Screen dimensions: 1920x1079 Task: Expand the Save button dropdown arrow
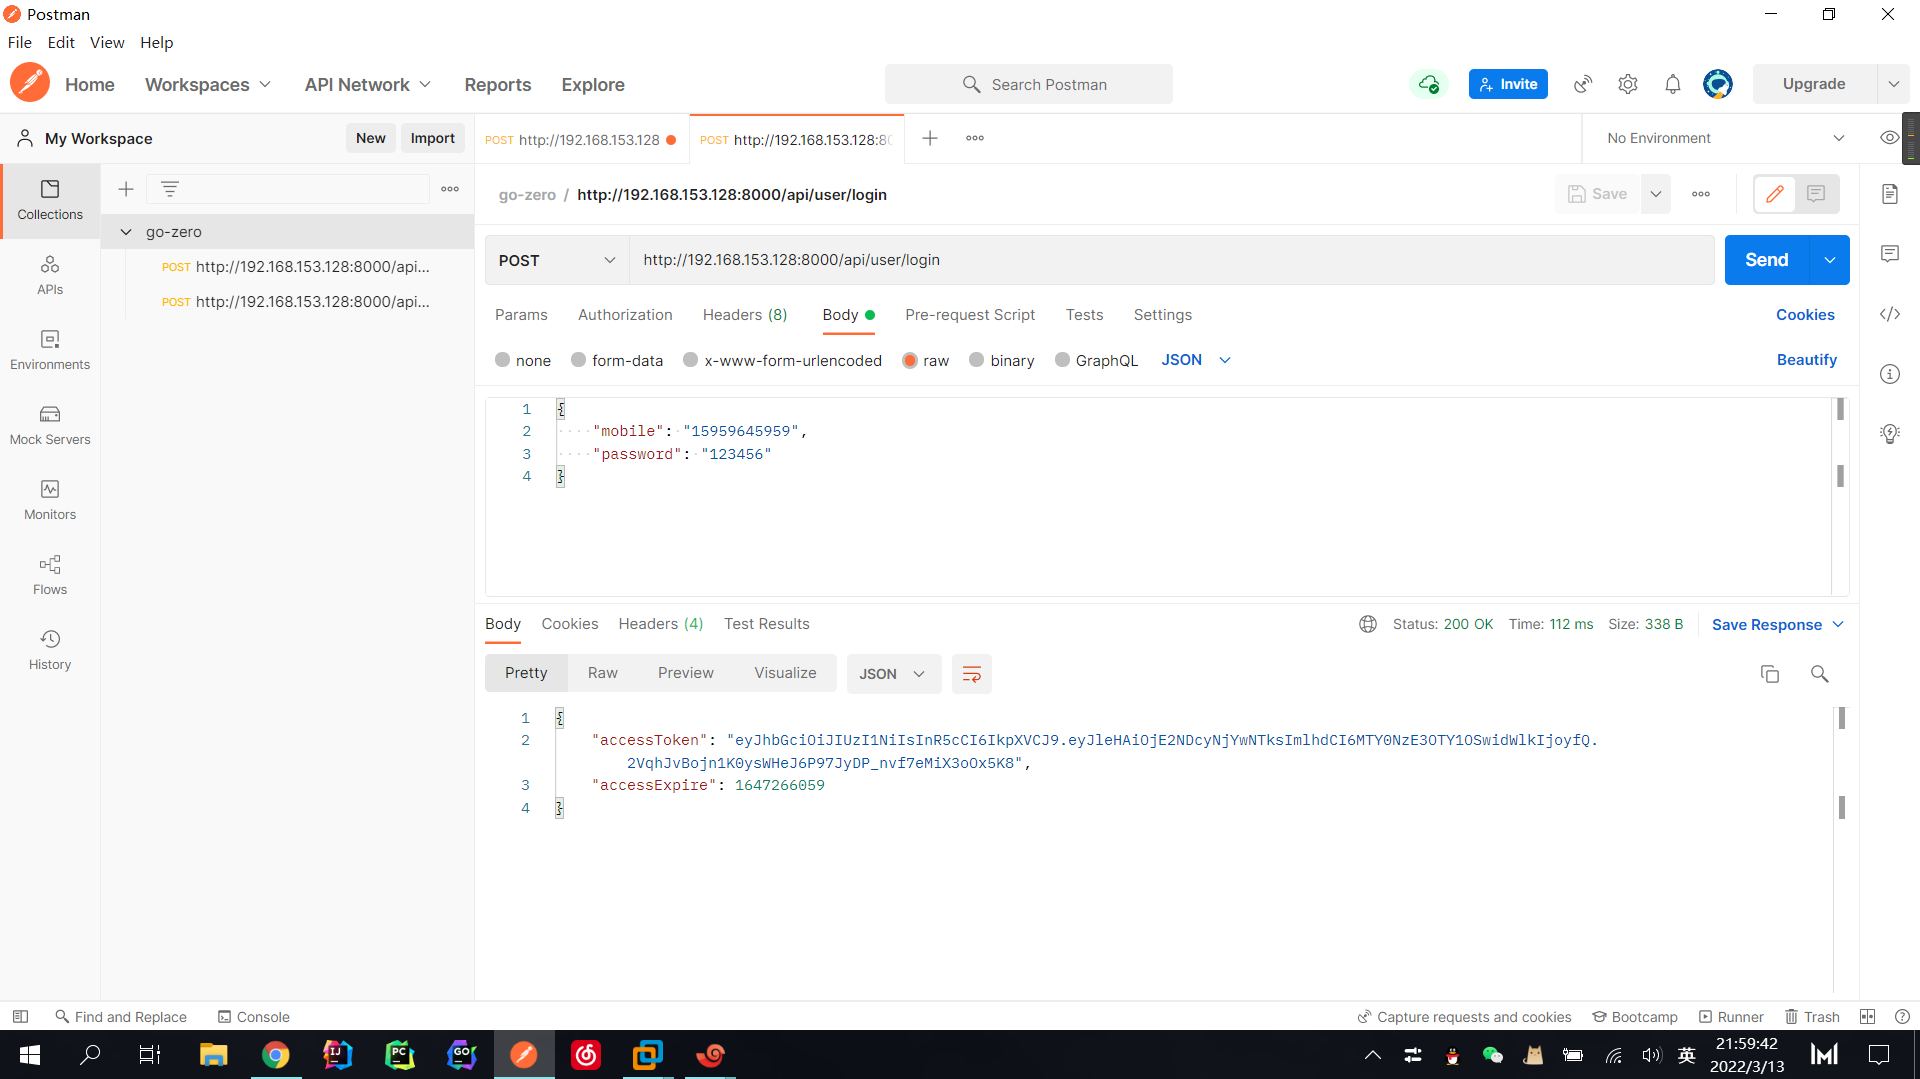(1656, 194)
